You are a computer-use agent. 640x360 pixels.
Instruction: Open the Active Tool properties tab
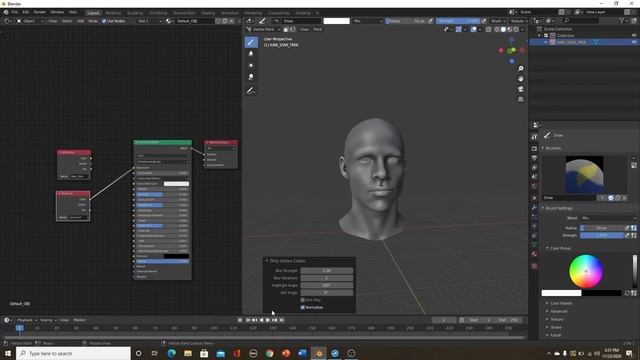tap(534, 137)
